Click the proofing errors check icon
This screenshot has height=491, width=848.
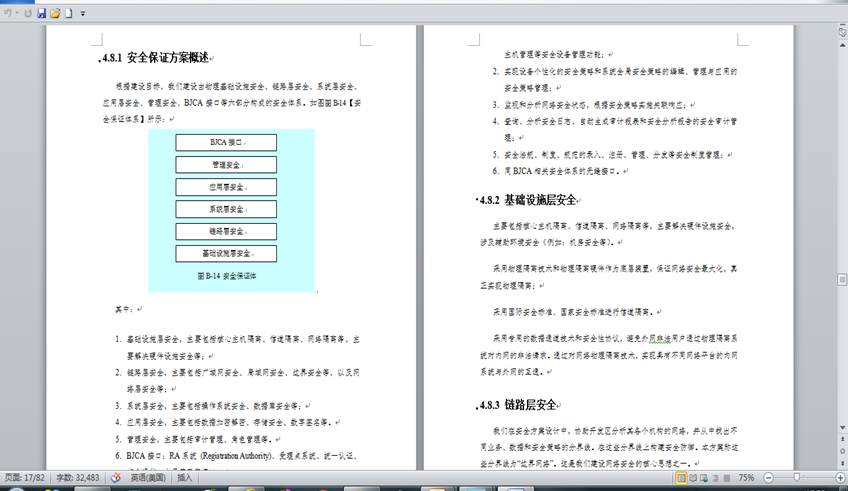point(116,478)
